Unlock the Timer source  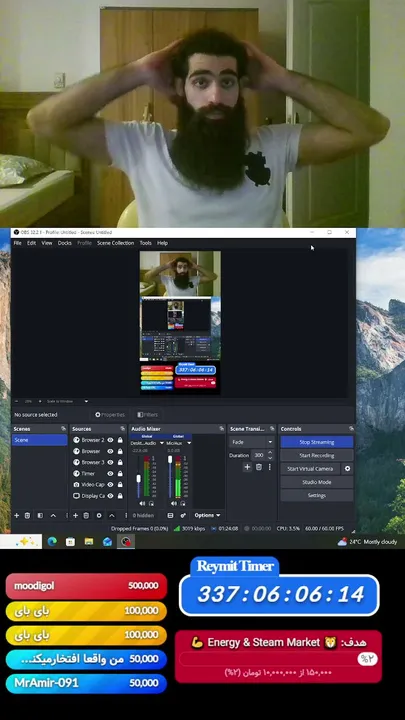tap(120, 473)
